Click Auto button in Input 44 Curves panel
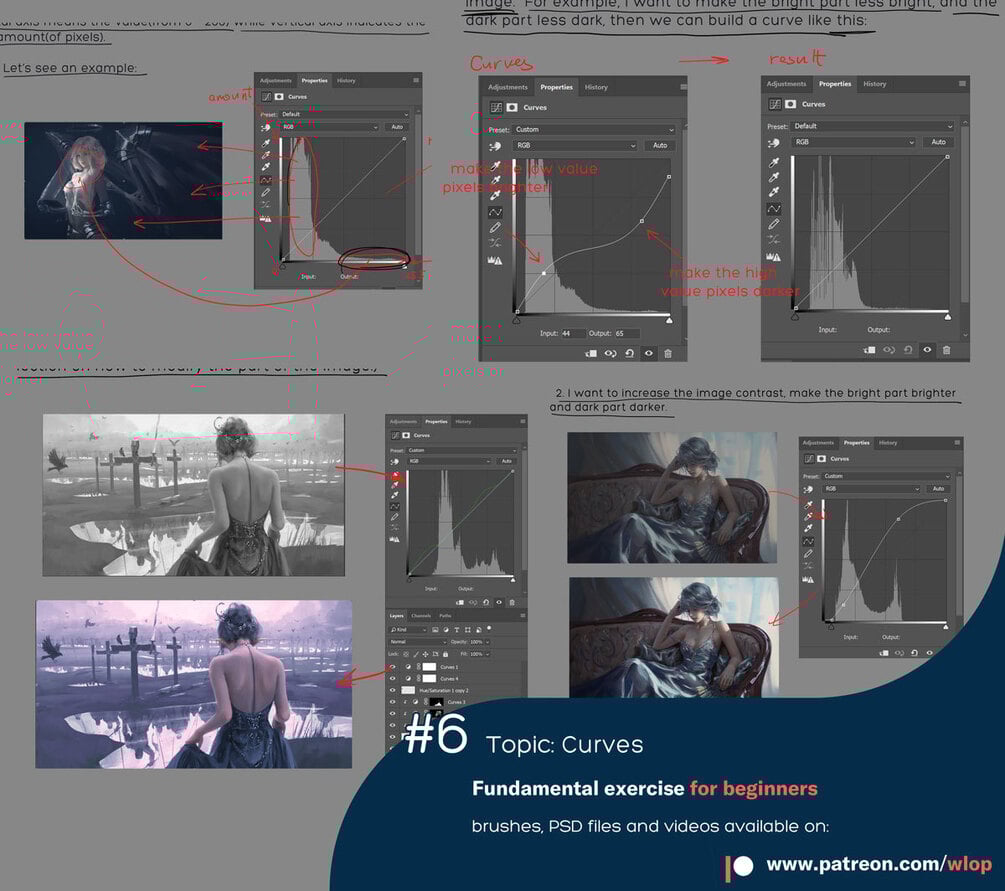The height and width of the screenshot is (891, 1005). [x=660, y=146]
